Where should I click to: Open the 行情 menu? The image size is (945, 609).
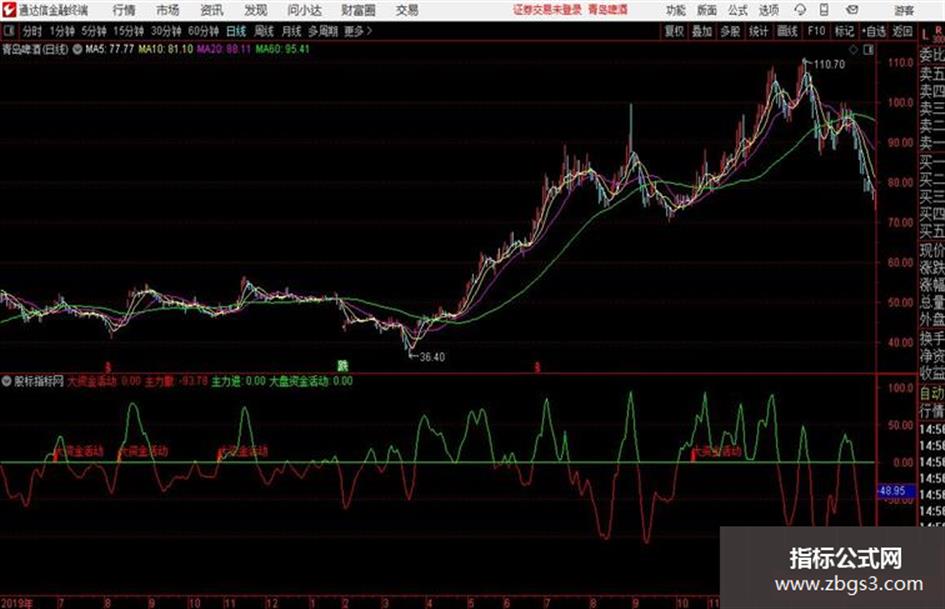pos(124,10)
